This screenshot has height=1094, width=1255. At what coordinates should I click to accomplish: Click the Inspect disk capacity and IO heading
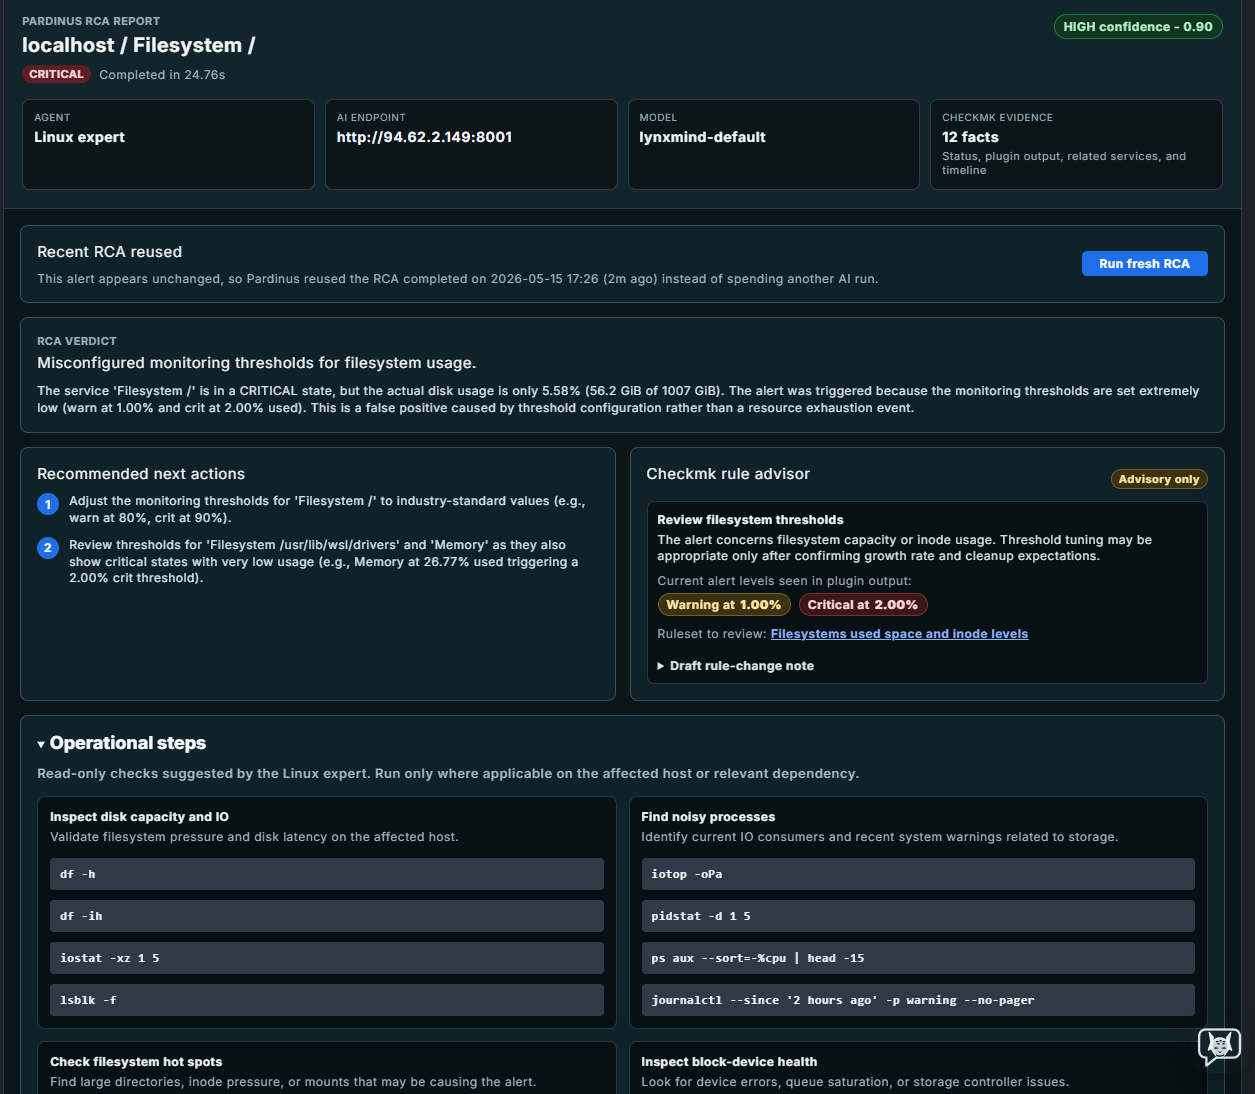pos(139,817)
